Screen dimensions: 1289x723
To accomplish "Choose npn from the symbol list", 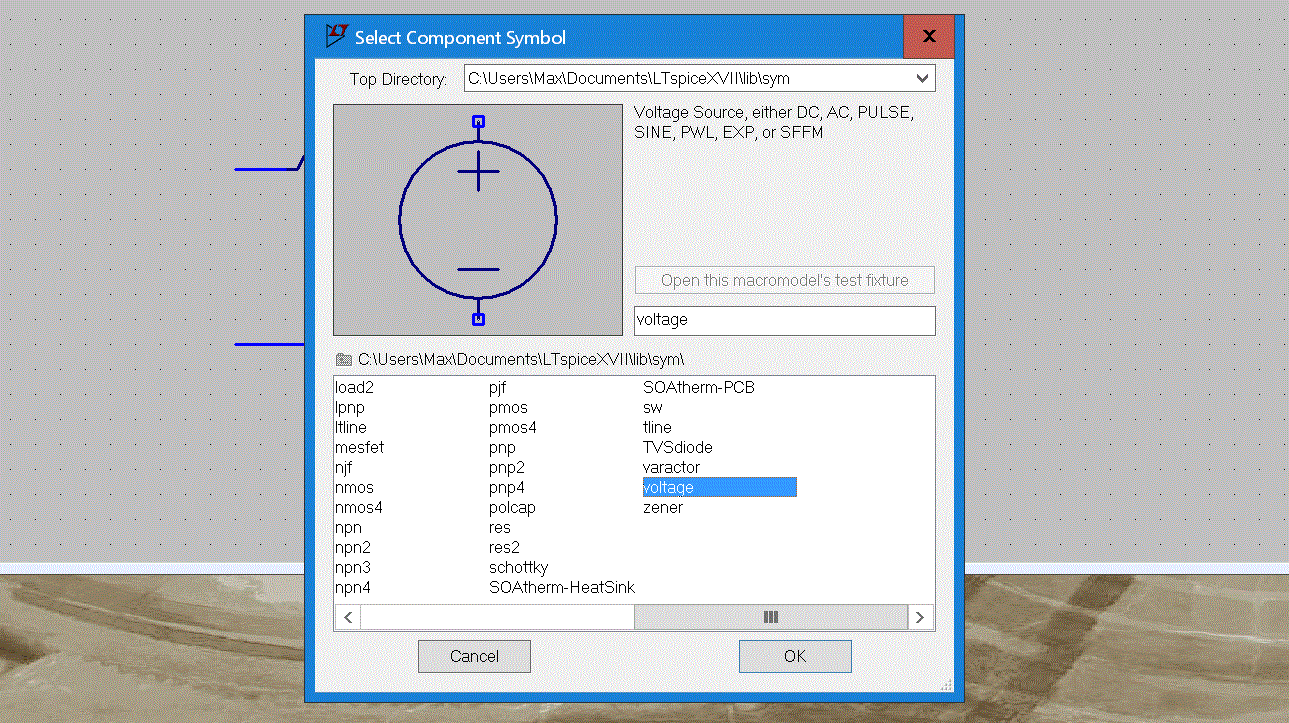I will click(x=349, y=527).
